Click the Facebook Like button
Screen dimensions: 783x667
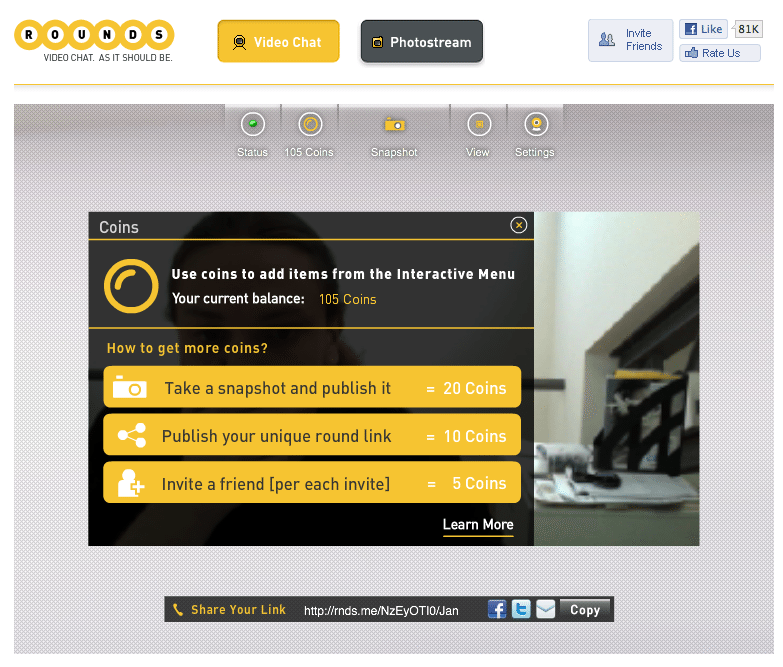(703, 29)
